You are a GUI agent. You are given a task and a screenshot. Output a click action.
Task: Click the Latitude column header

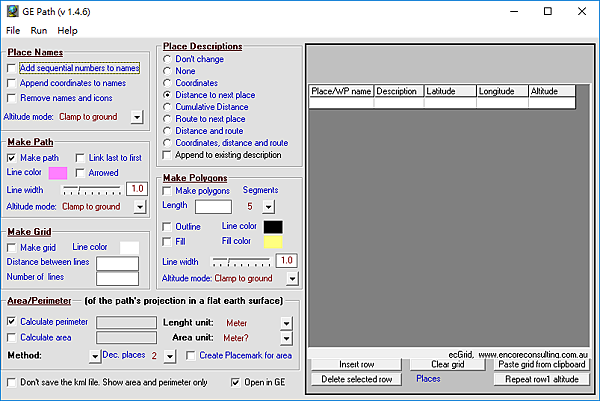[450, 91]
